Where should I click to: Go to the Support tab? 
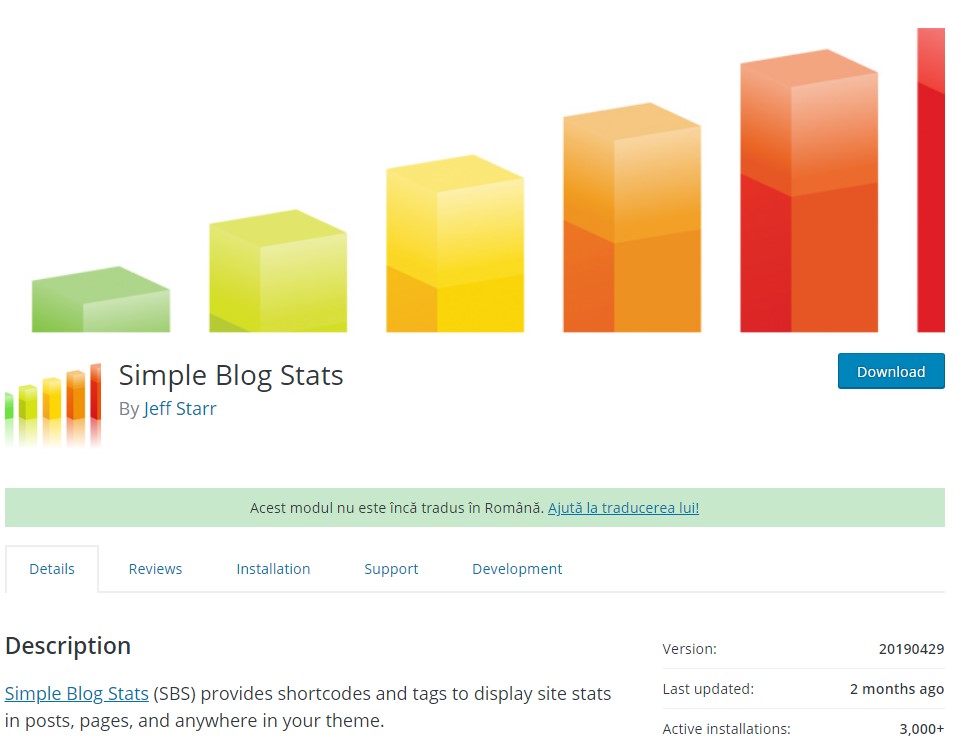click(x=391, y=569)
